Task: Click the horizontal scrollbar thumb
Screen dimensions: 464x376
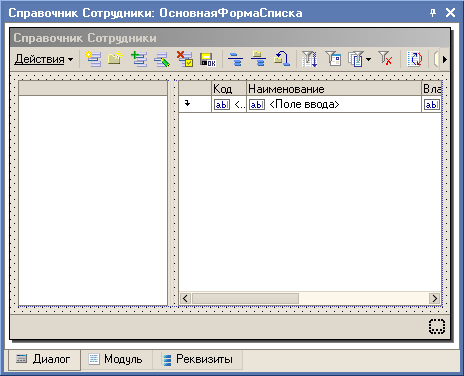Action: coord(245,298)
